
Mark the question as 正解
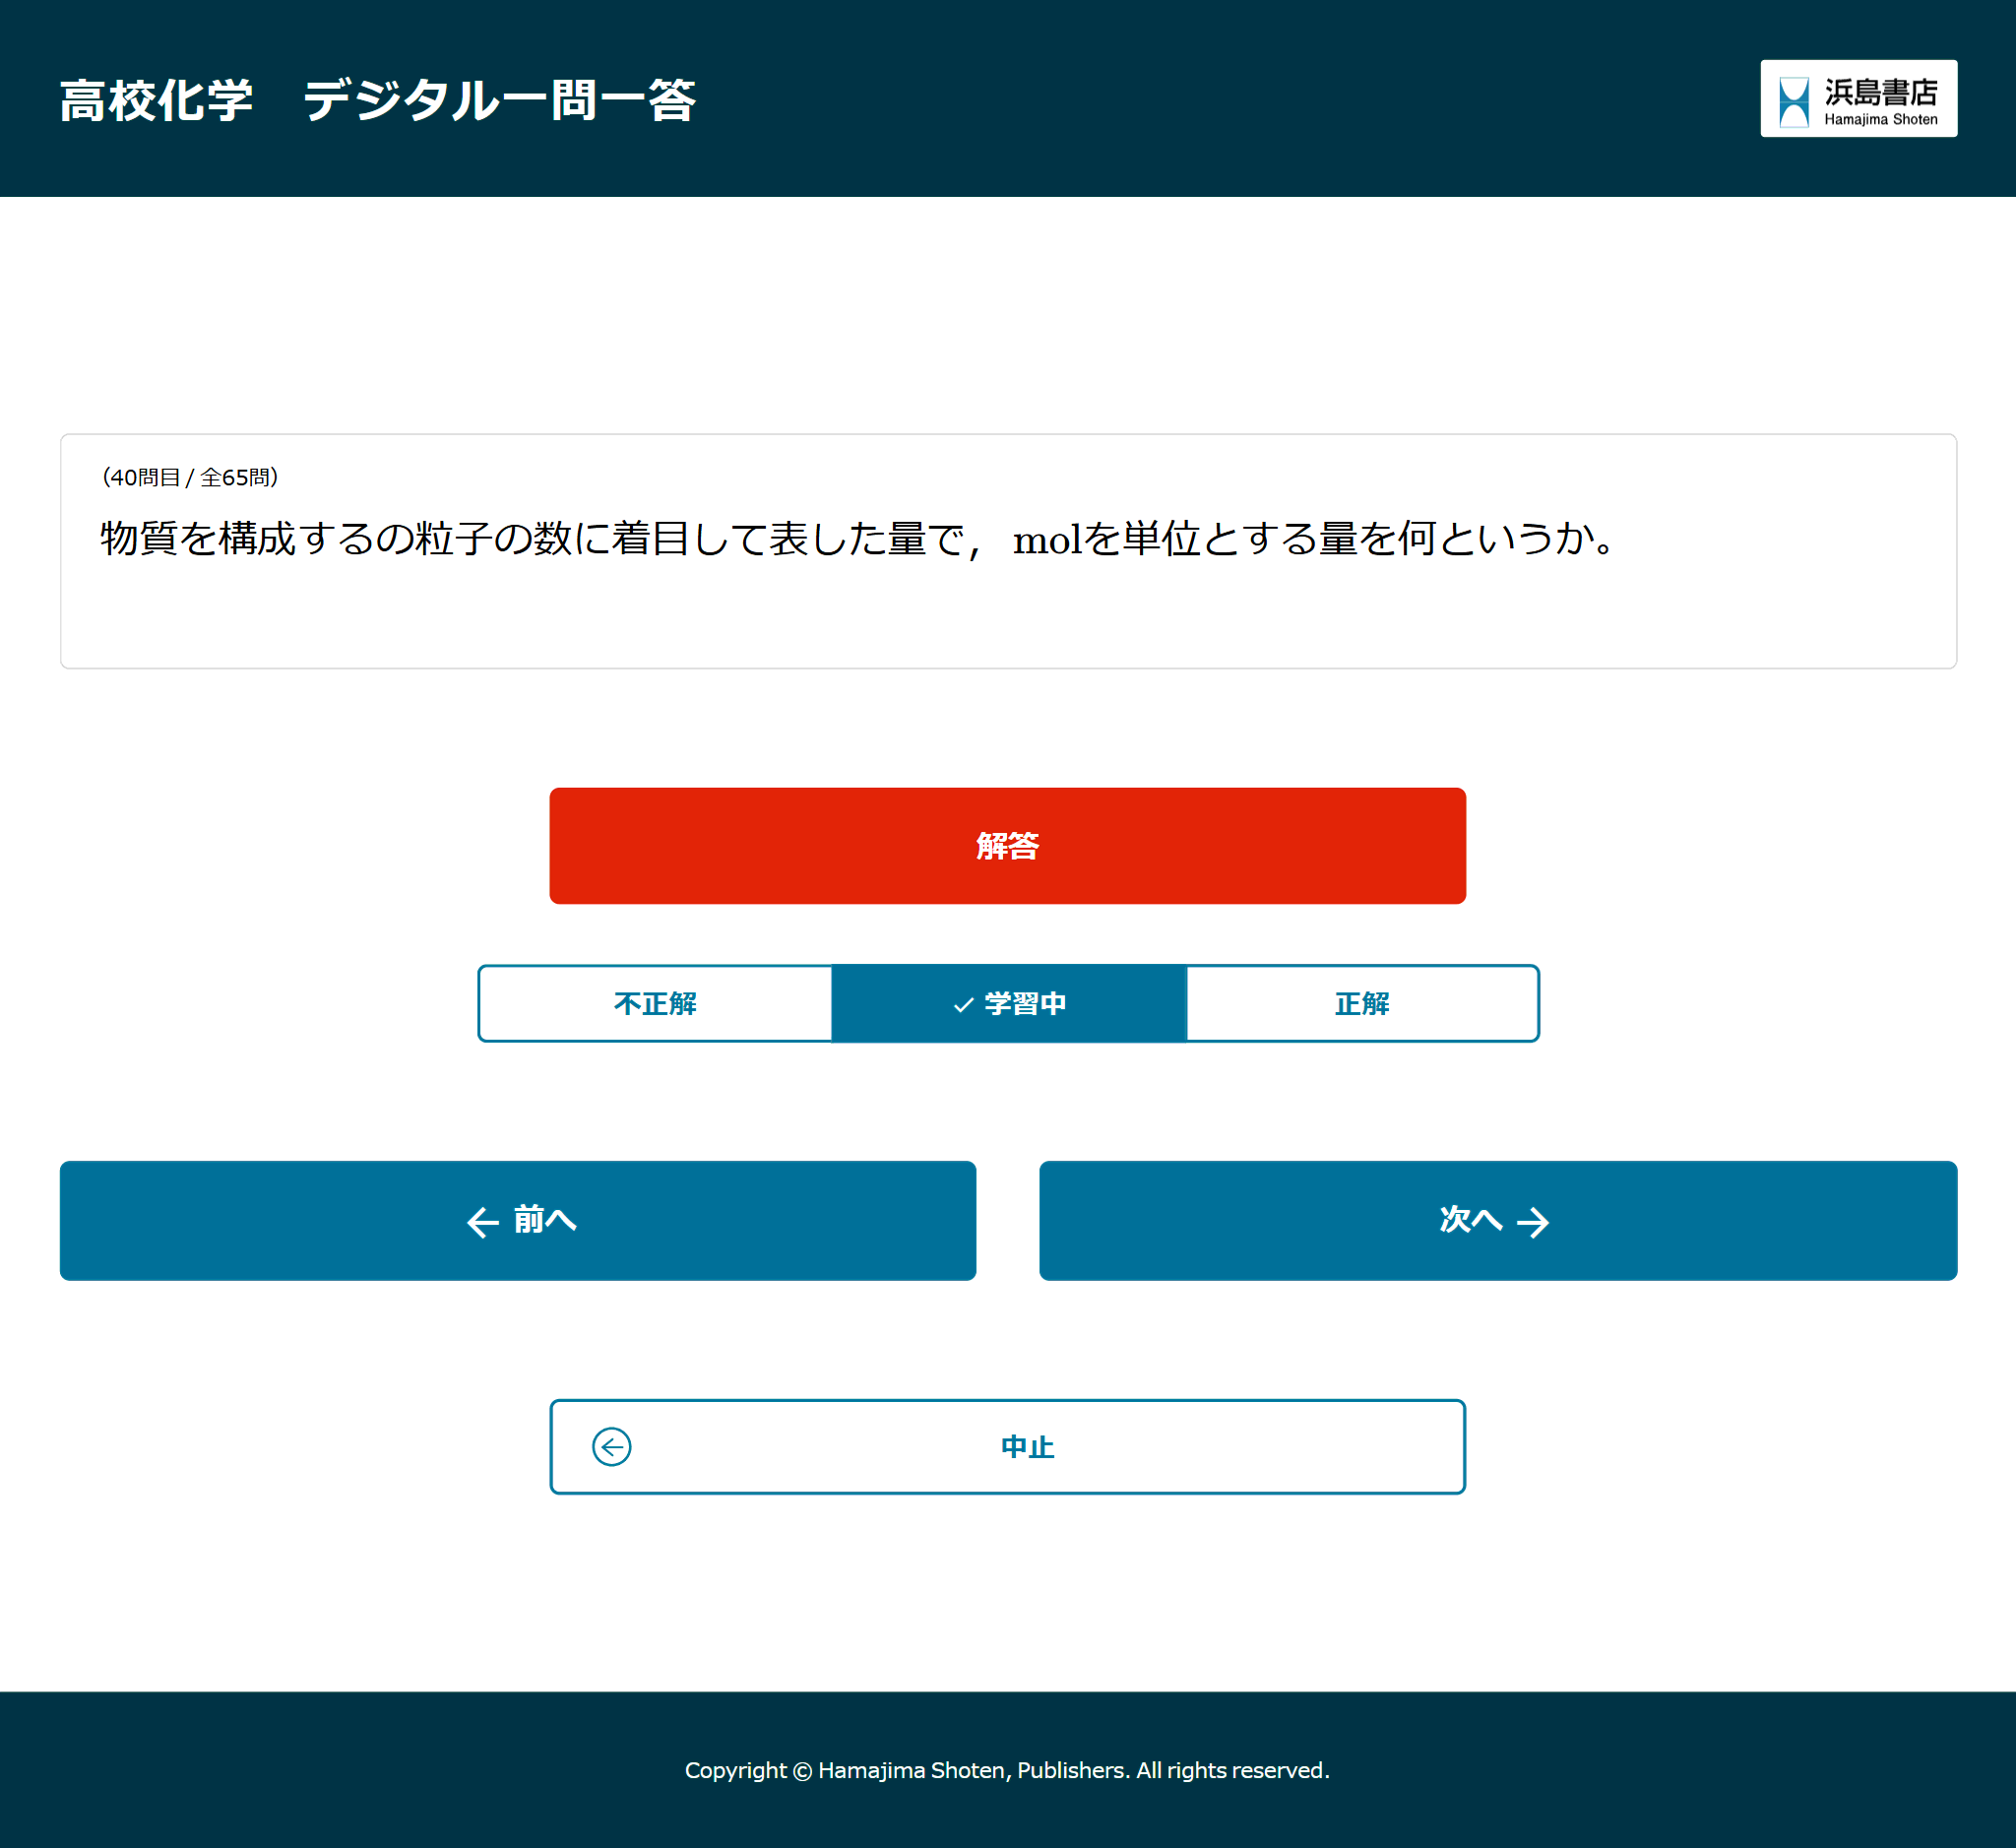[x=1362, y=1004]
